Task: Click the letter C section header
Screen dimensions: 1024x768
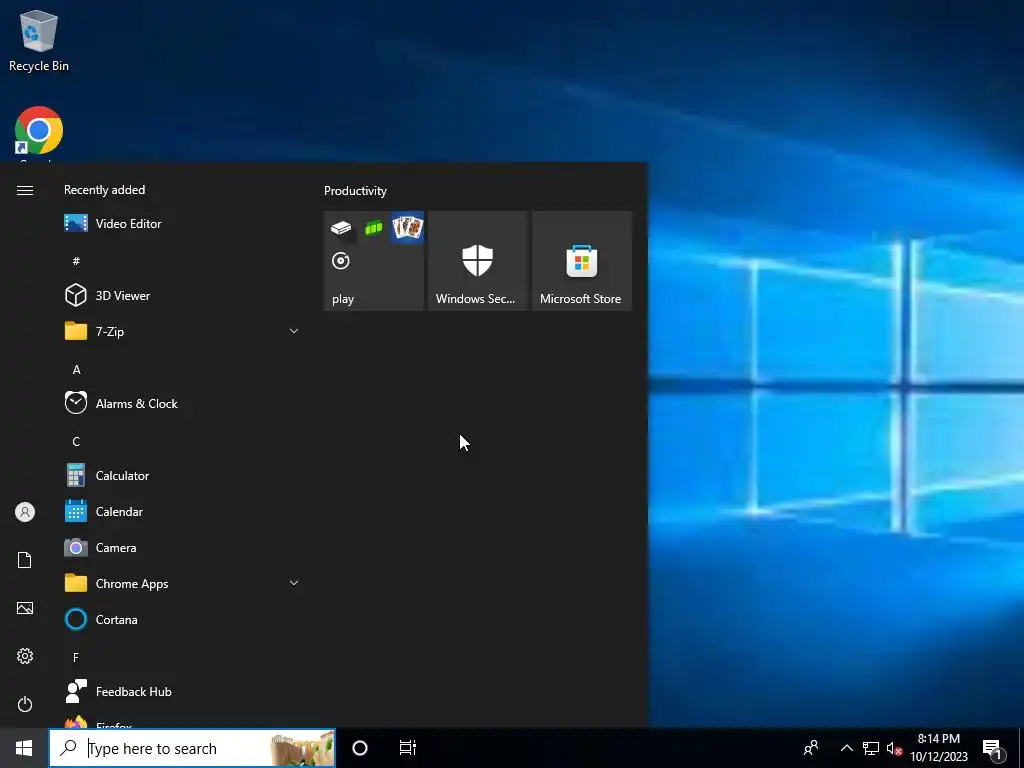Action: [x=76, y=441]
